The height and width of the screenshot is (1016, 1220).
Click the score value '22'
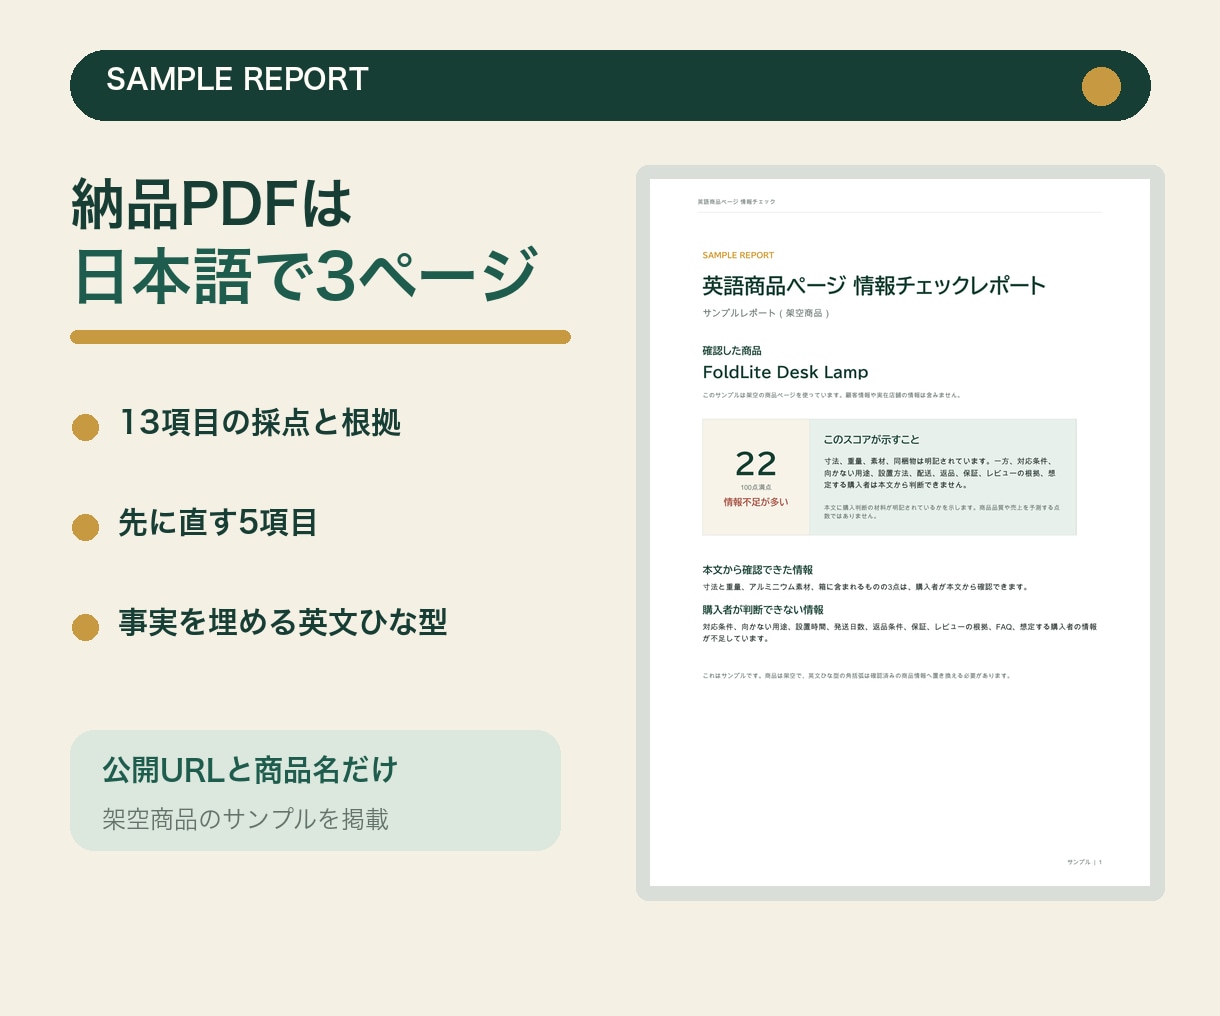click(756, 464)
